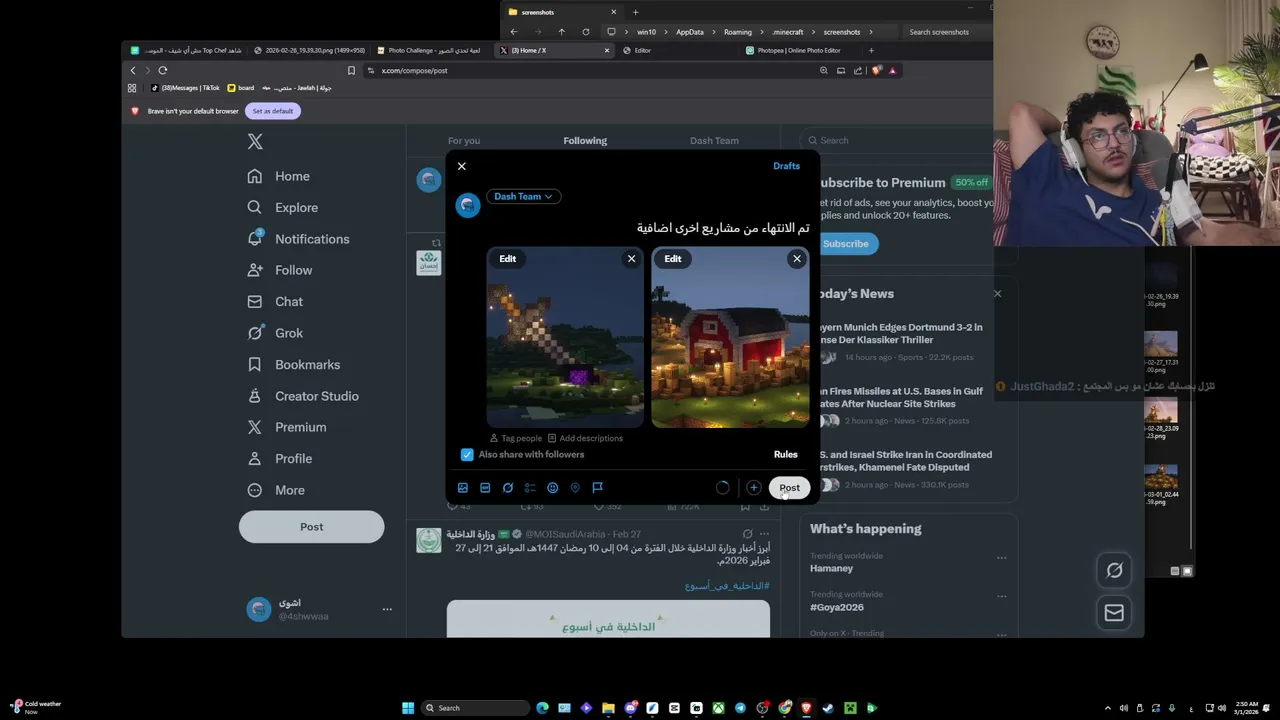Click the media upload icon in the composer
The image size is (1280, 720).
(x=462, y=488)
